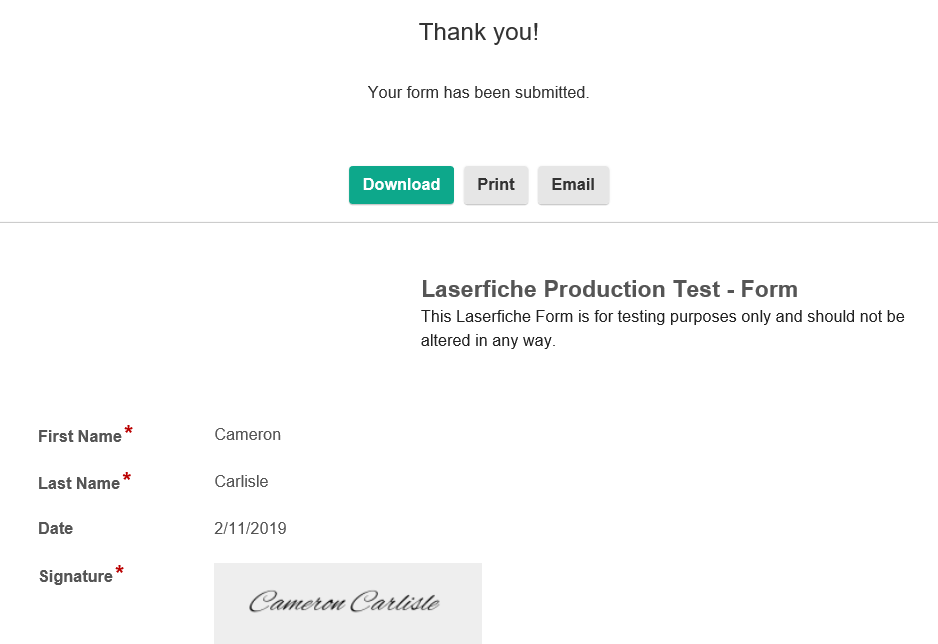Click the First Name value Cameron
This screenshot has width=938, height=644.
coord(248,435)
